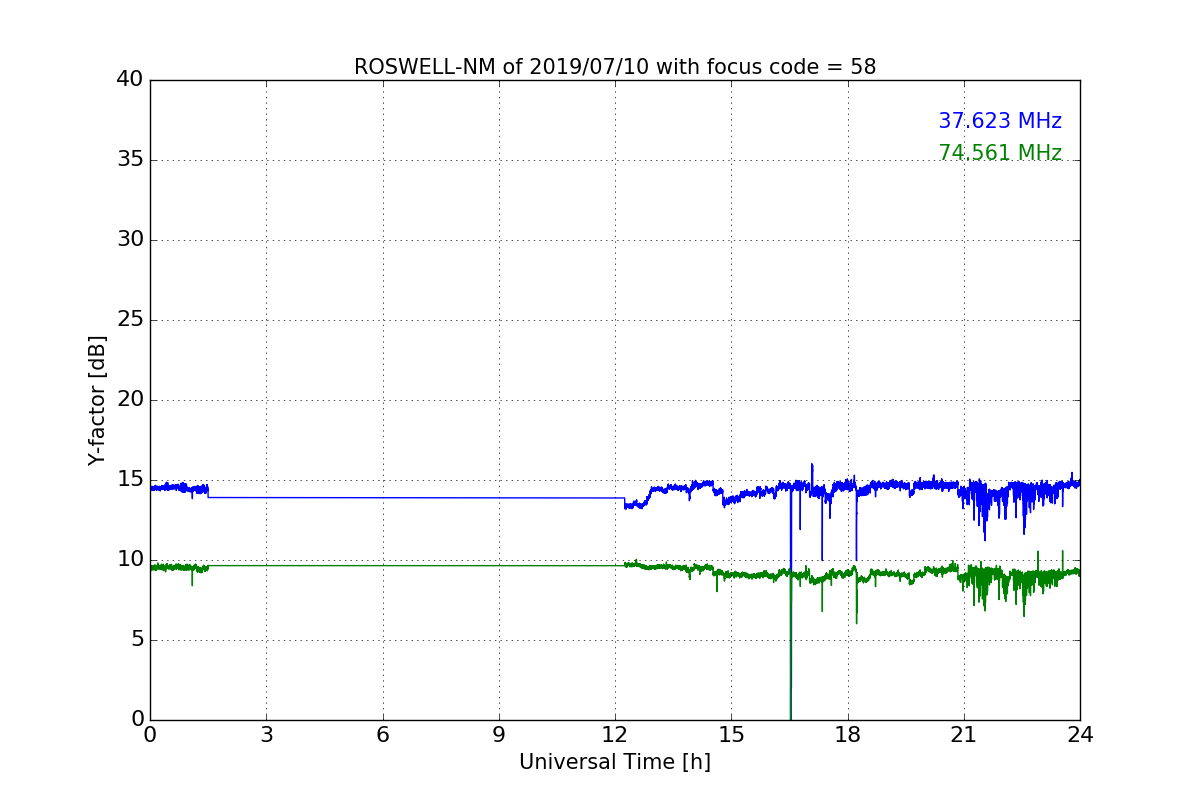Select the green '74.561 MHz' legend label
The height and width of the screenshot is (800, 1200).
coord(1000,153)
